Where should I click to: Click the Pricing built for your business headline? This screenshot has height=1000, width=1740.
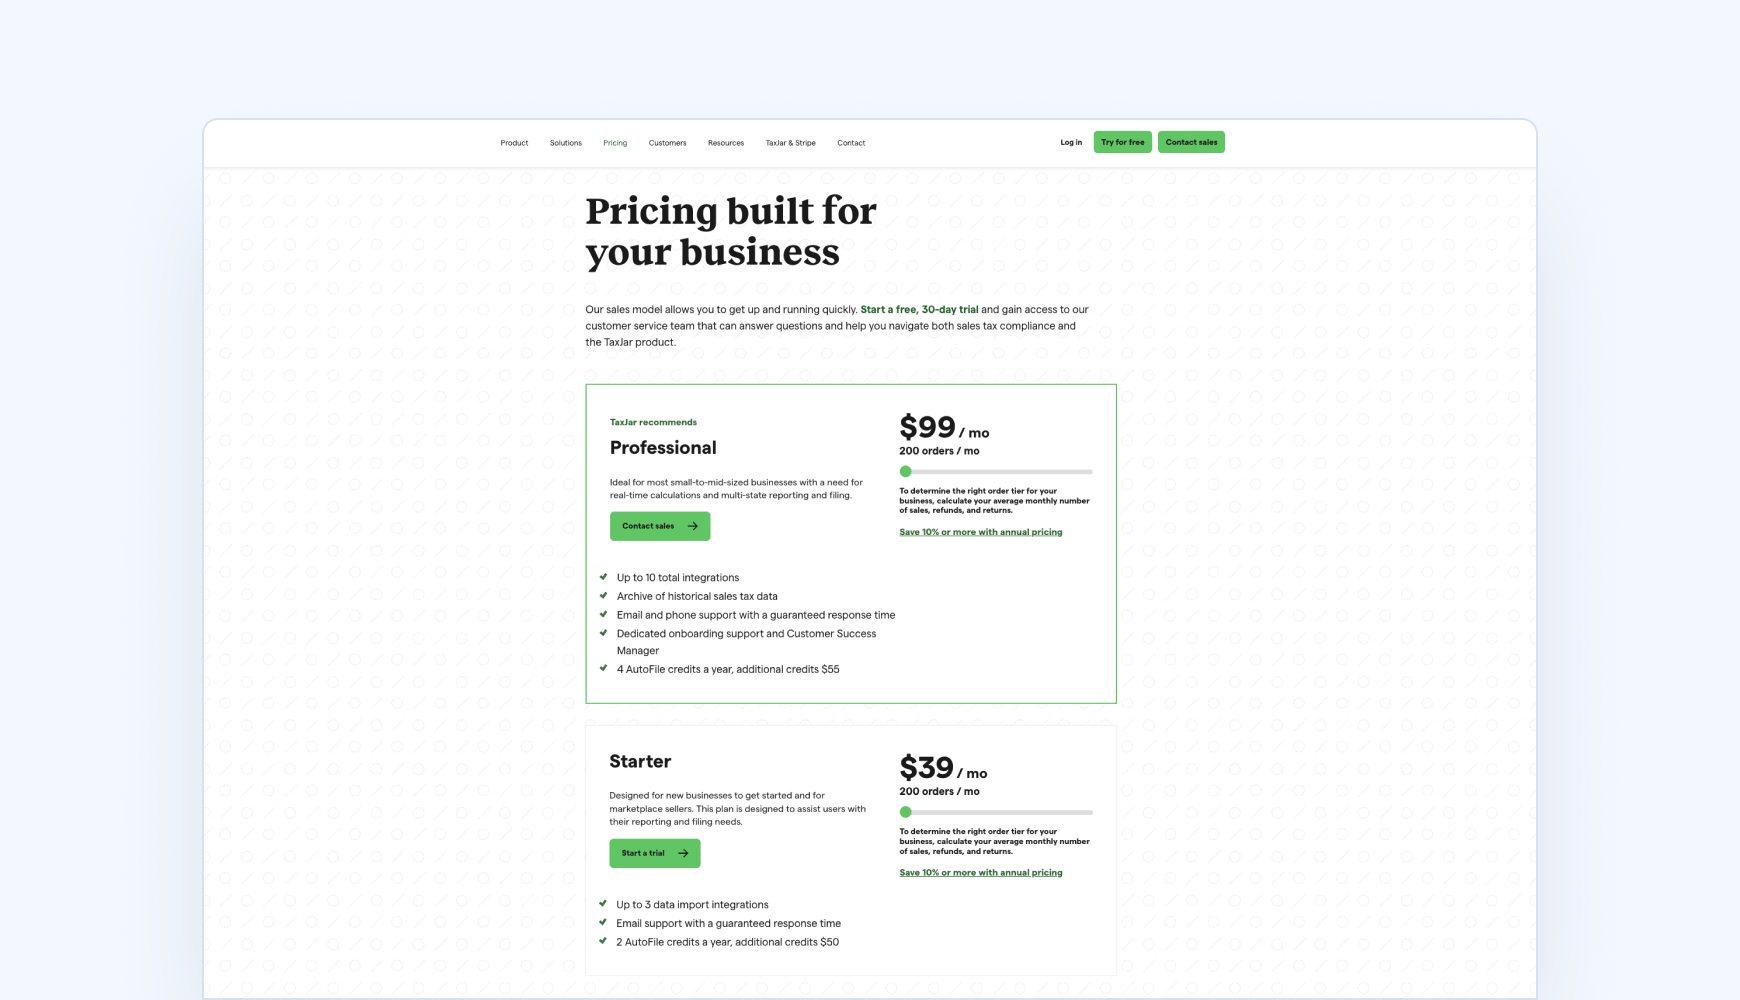[731, 232]
